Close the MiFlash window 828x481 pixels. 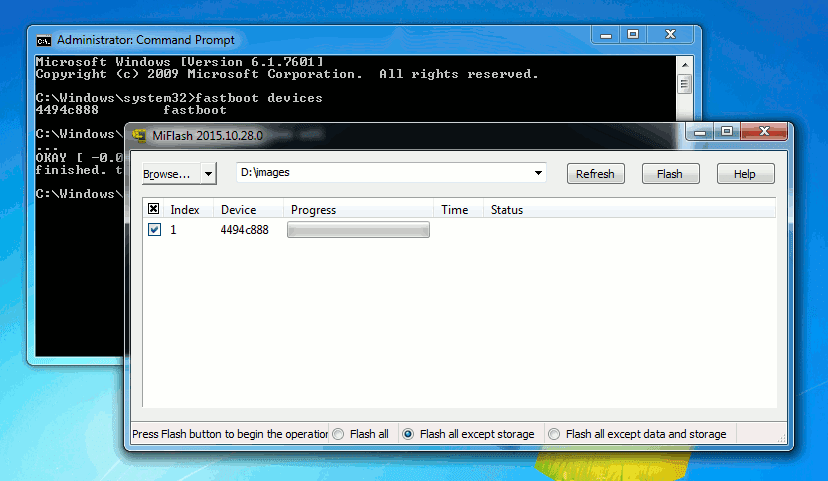(x=764, y=131)
